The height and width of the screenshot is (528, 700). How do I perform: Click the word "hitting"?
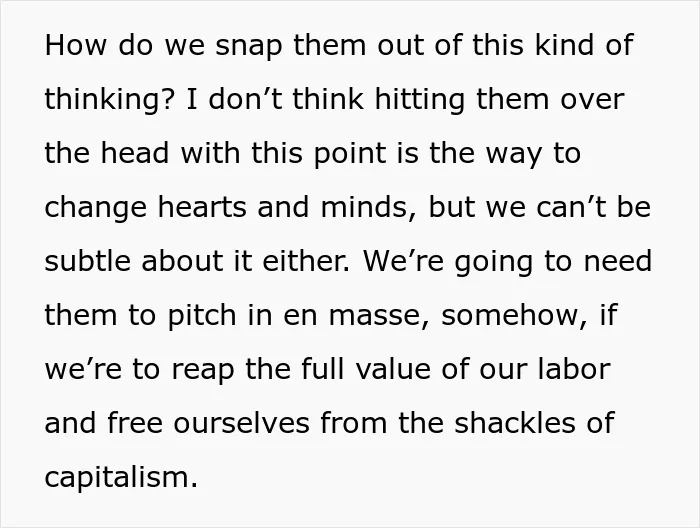(x=420, y=100)
